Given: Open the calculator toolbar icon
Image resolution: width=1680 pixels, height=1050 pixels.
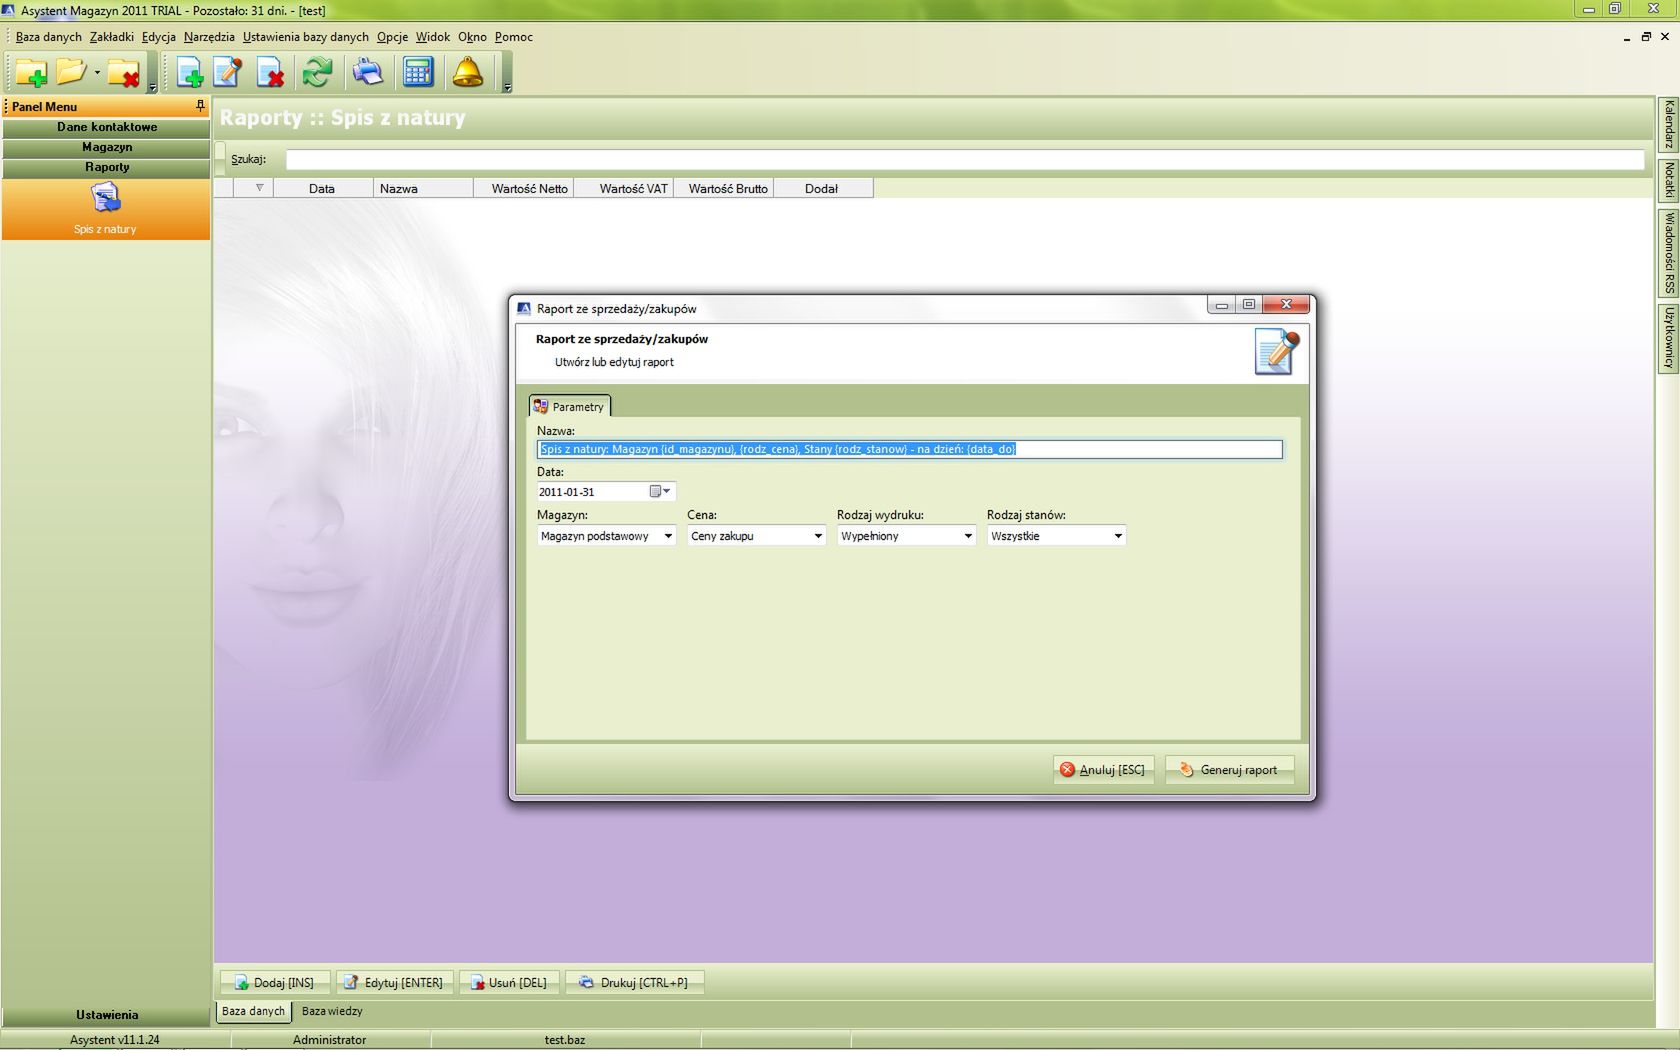Looking at the screenshot, I should [x=418, y=72].
